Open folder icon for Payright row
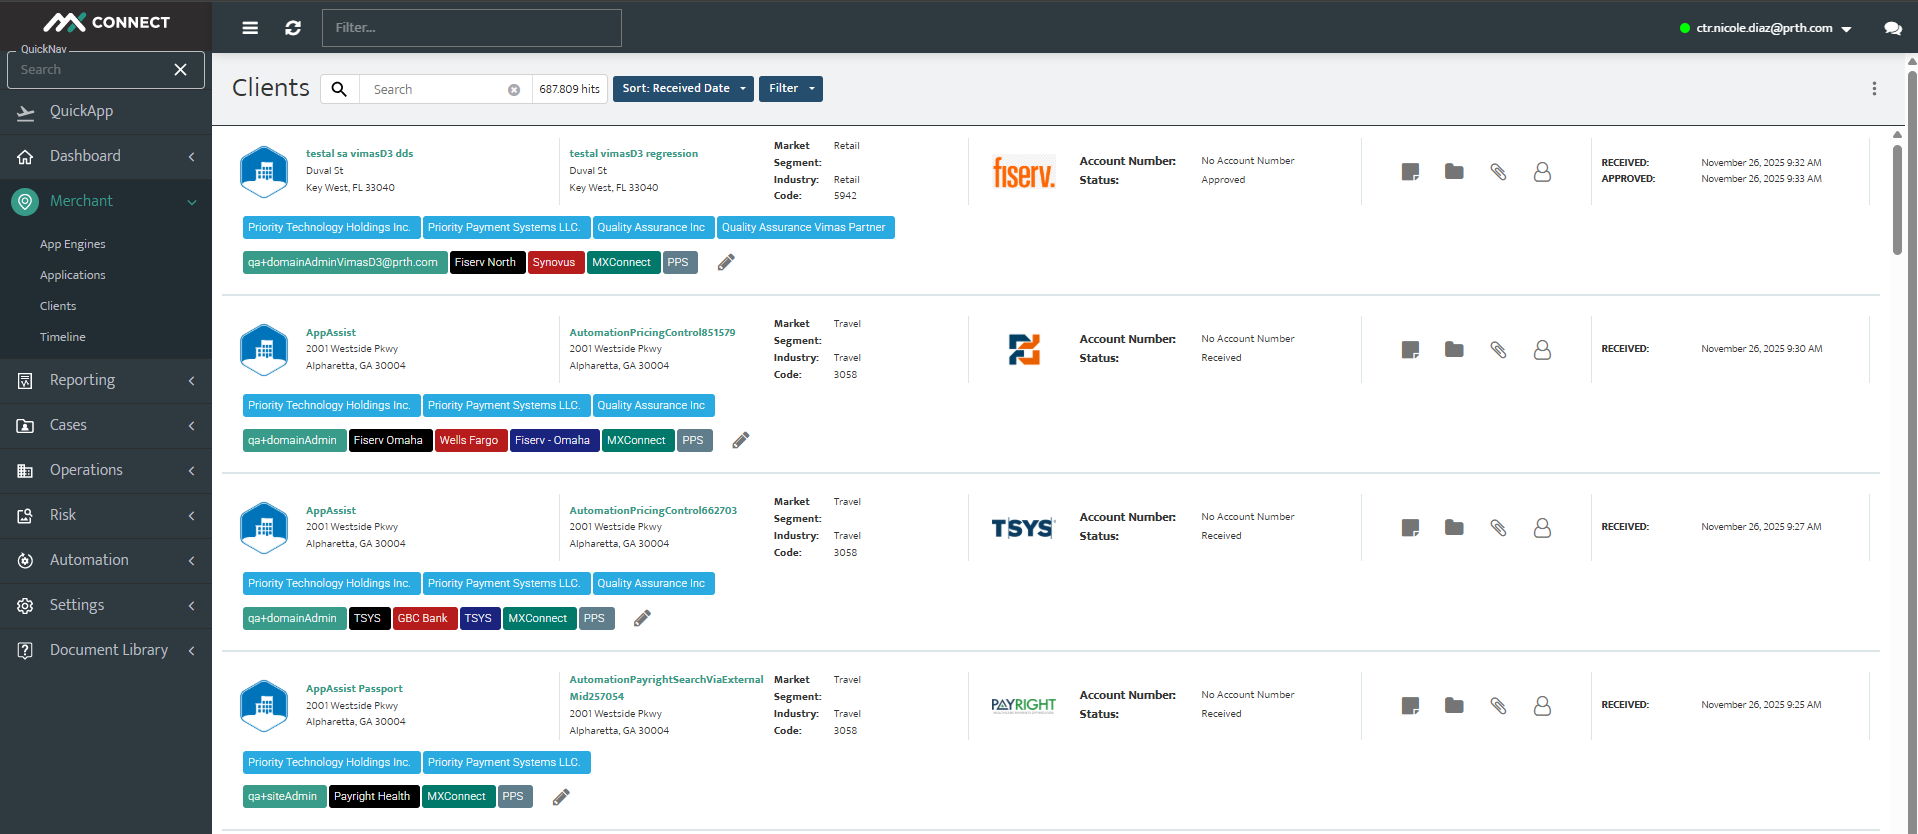1918x834 pixels. (1454, 706)
